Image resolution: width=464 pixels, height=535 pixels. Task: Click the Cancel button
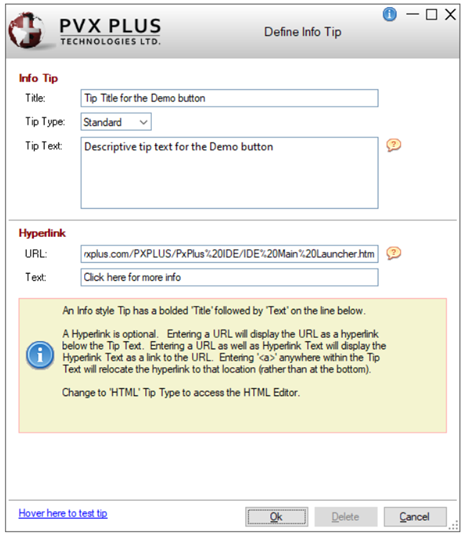tap(415, 517)
